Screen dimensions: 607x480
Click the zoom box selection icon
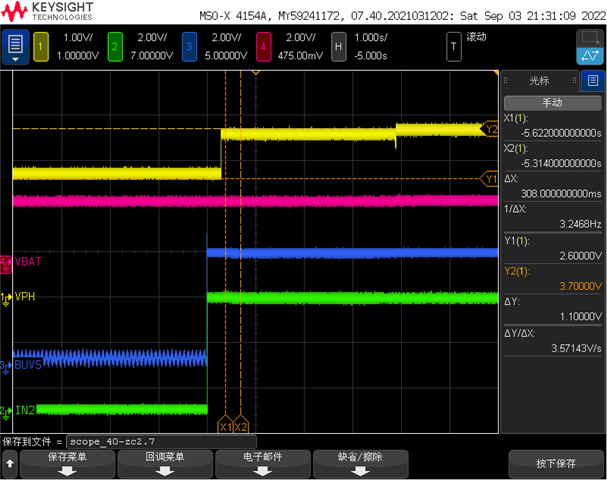point(590,38)
